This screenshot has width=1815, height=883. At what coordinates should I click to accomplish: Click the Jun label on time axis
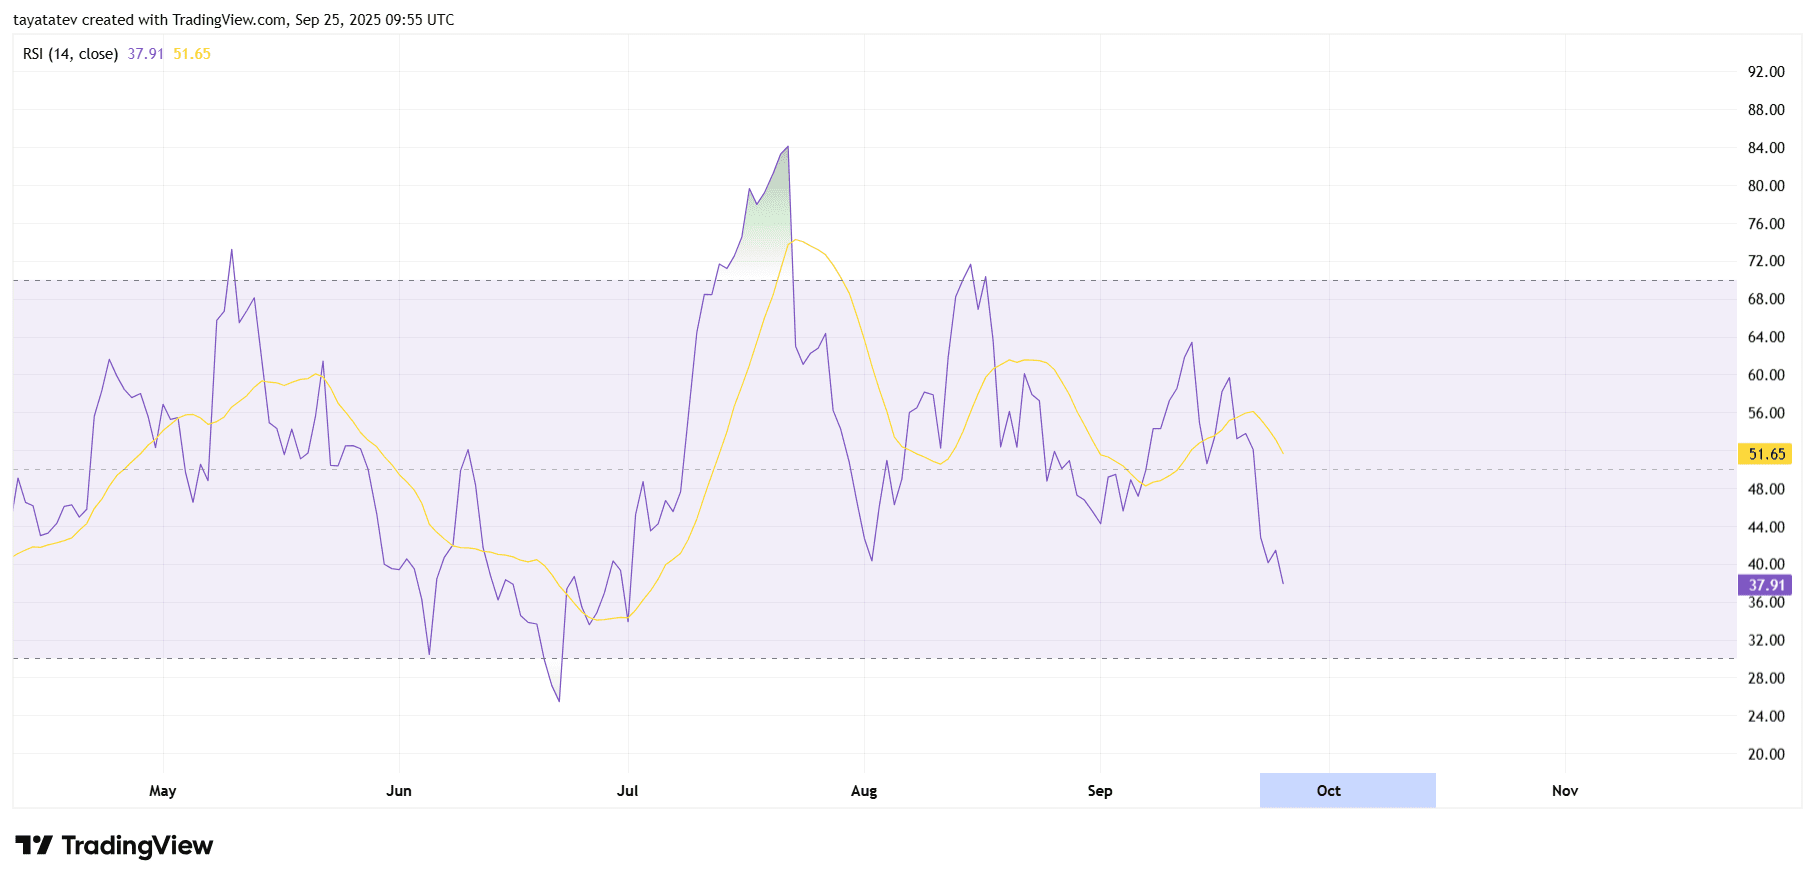(x=398, y=790)
